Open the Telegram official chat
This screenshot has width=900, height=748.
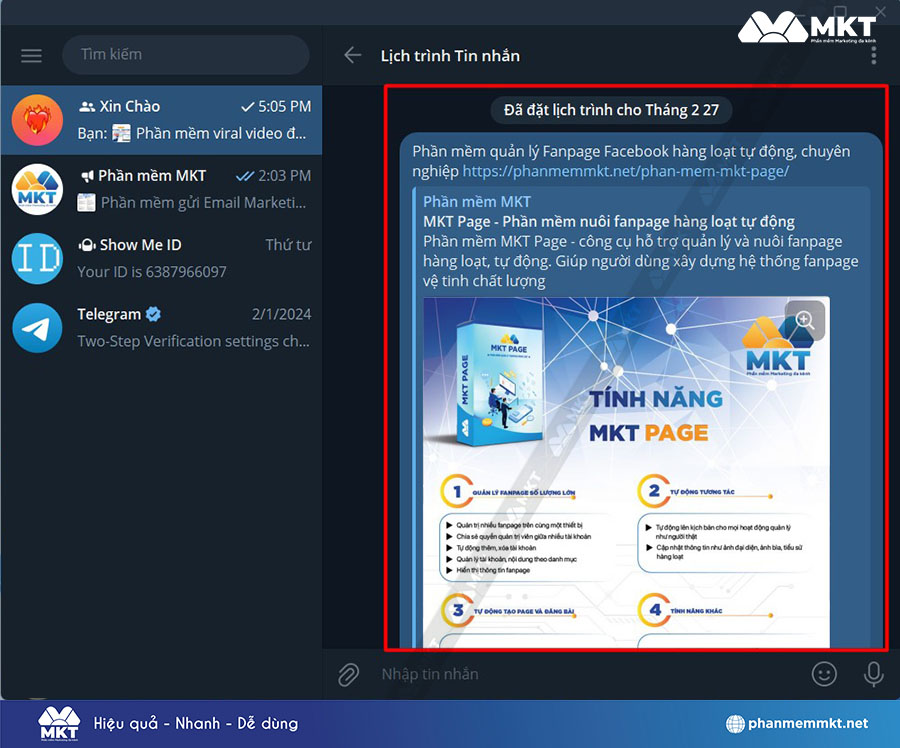[x=161, y=328]
